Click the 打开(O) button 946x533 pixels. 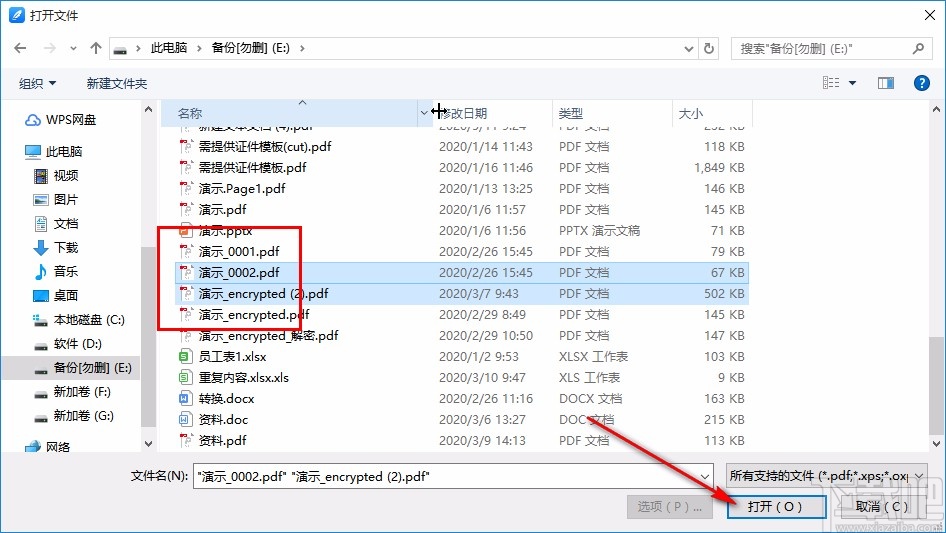[x=776, y=506]
